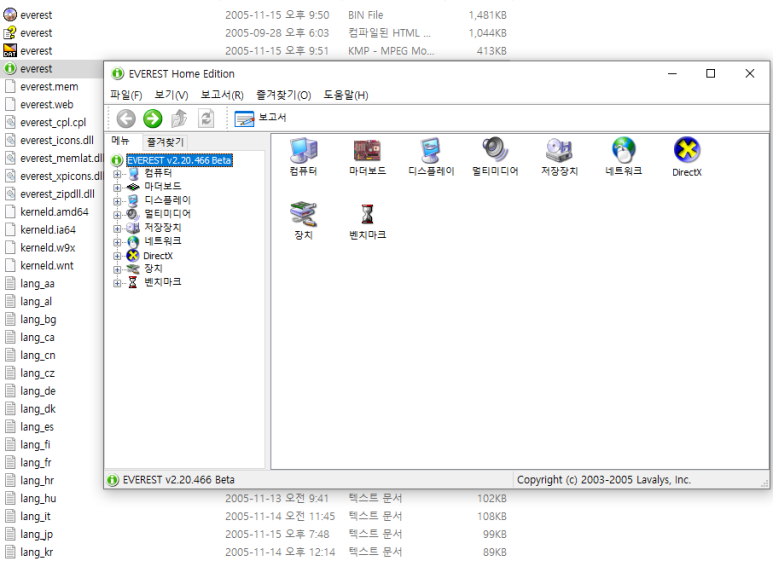
Task: Open the 컴퓨터 icon in the main pane
Action: click(303, 150)
